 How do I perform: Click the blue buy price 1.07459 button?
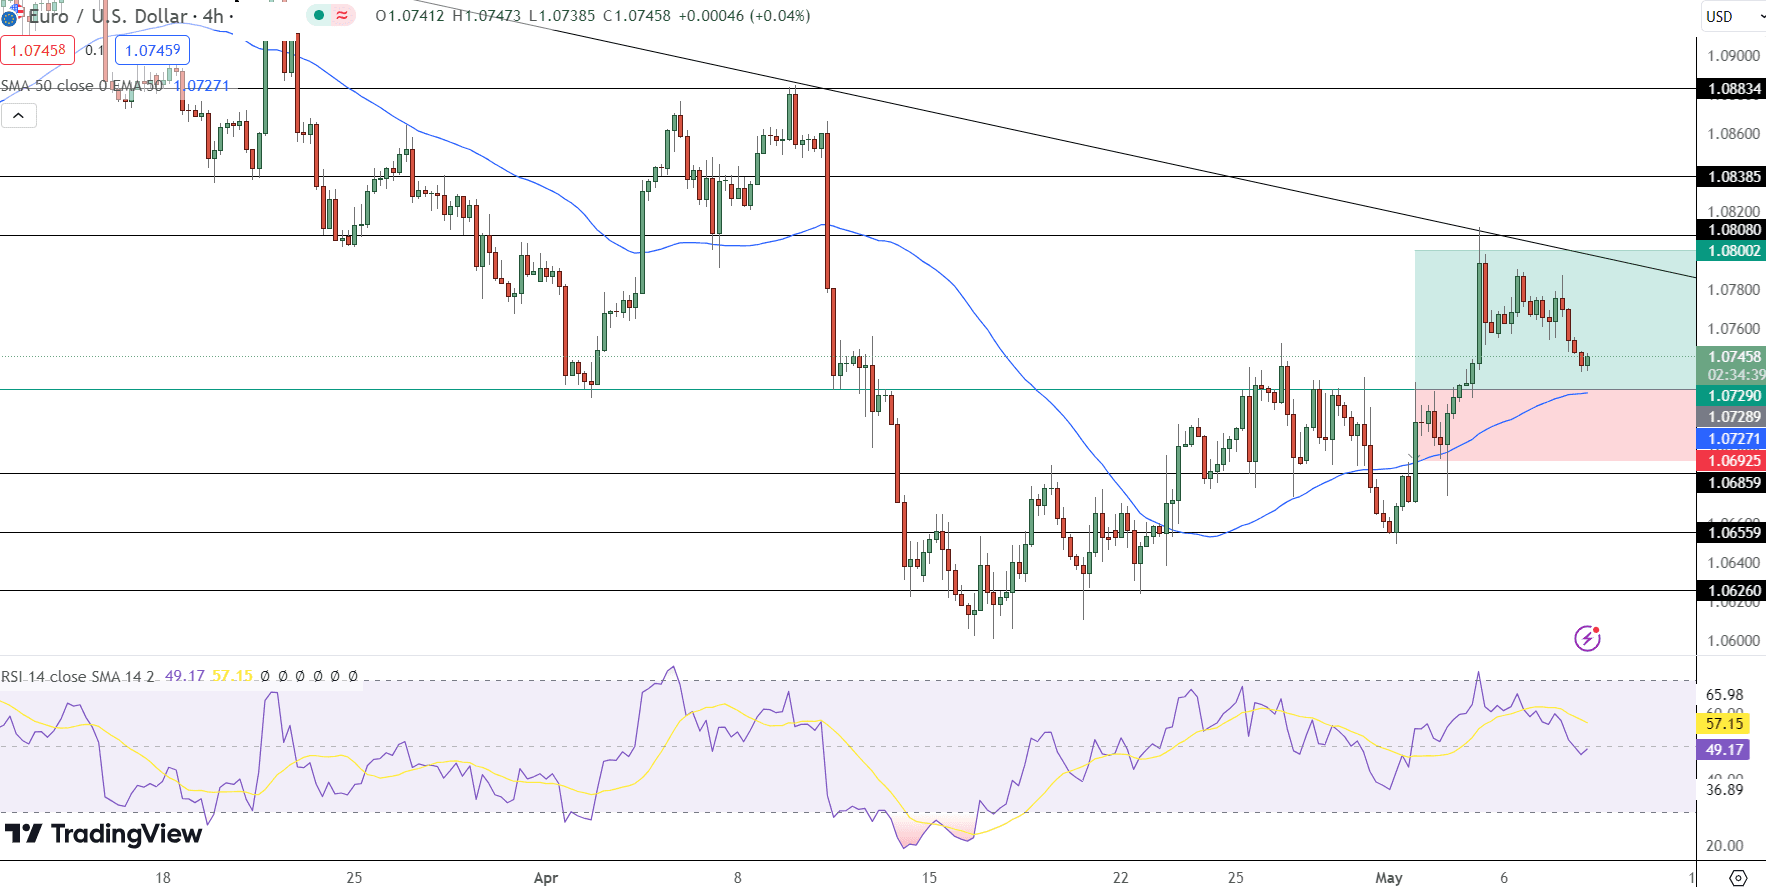coord(152,50)
